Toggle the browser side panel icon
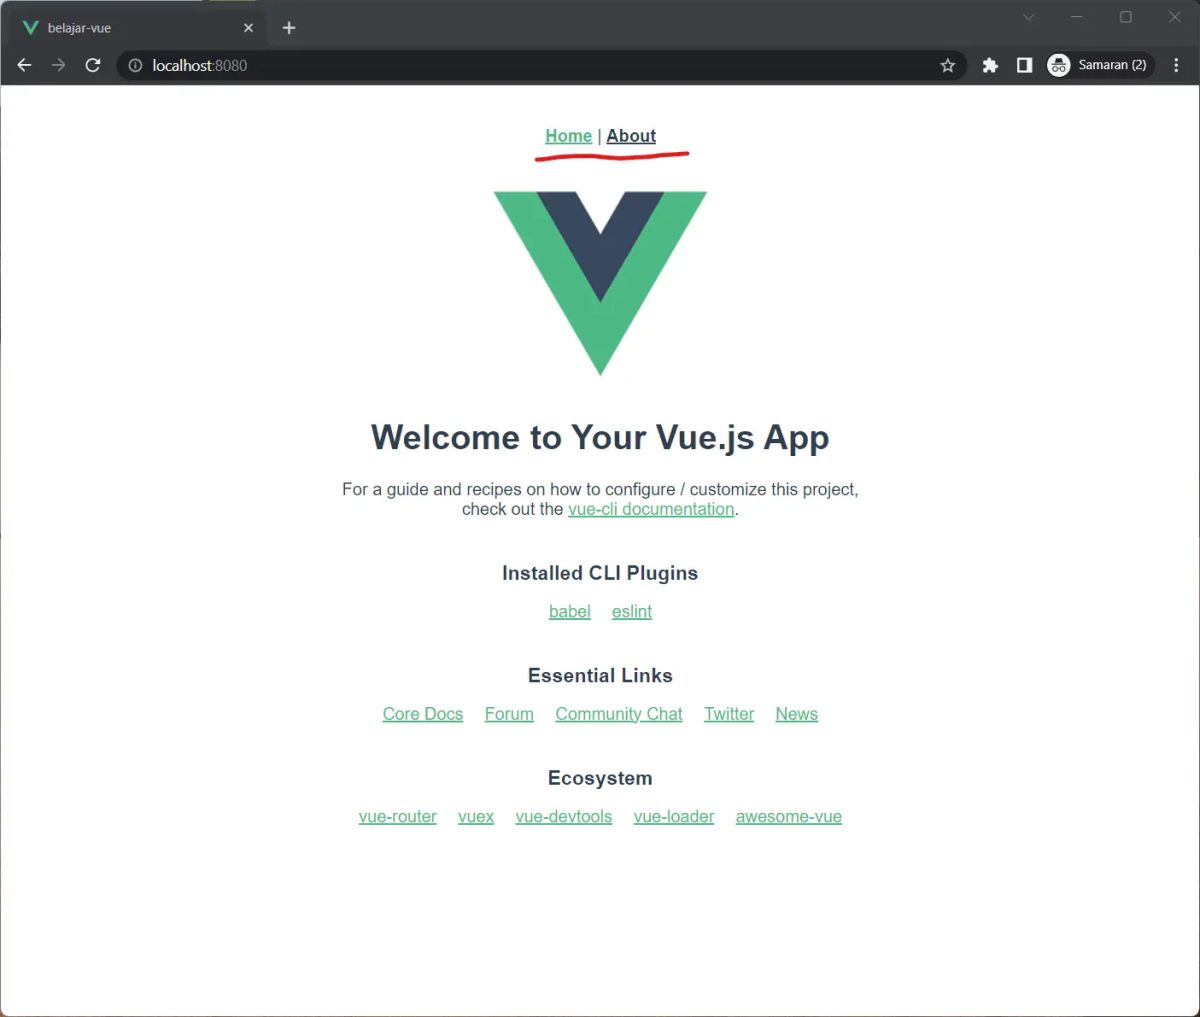Screen dimensions: 1200x1017 [1024, 65]
